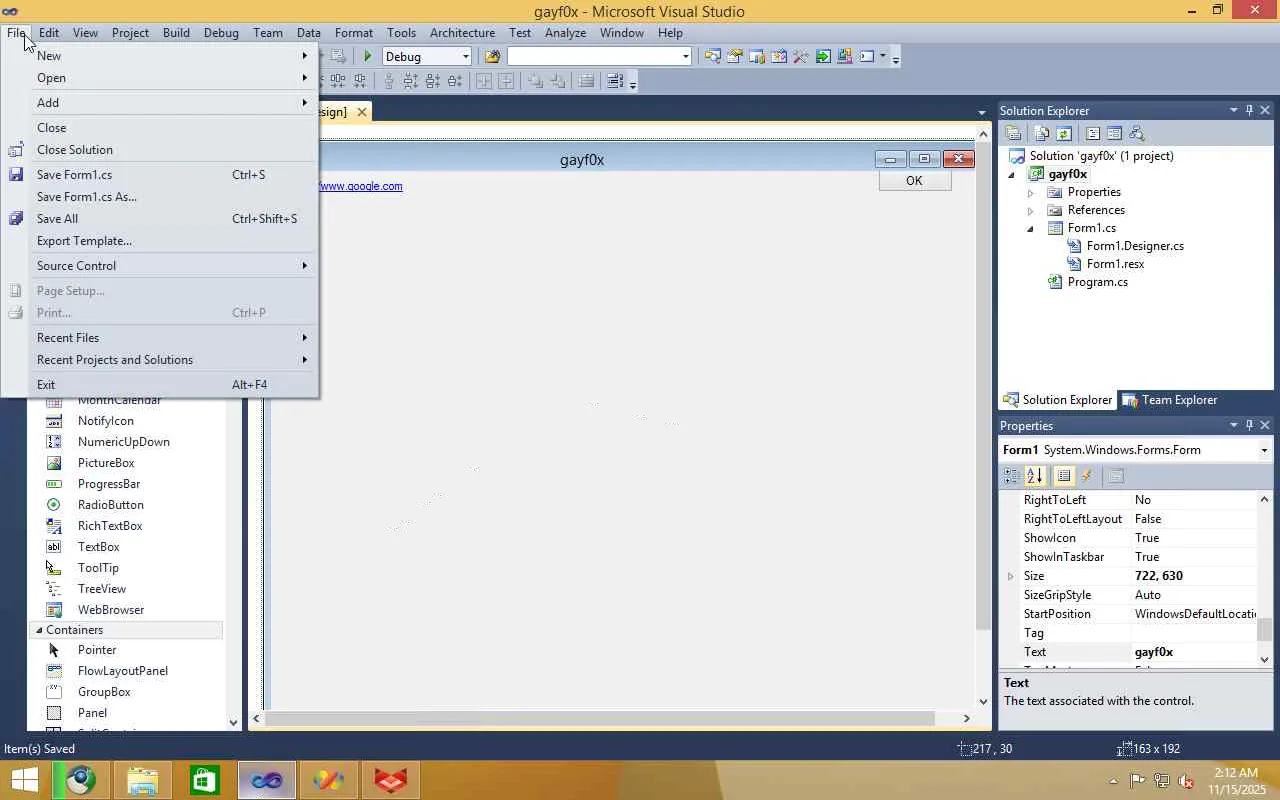Open the Architecture menu
This screenshot has height=800, width=1280.
462,33
